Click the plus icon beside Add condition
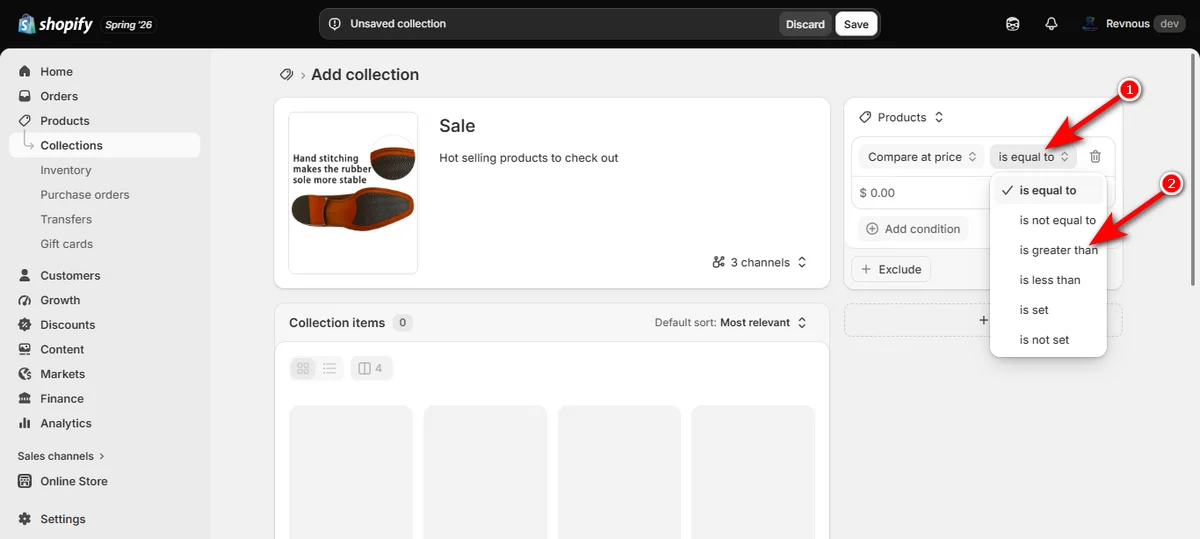Screen dimensions: 1200x539 click(872, 229)
